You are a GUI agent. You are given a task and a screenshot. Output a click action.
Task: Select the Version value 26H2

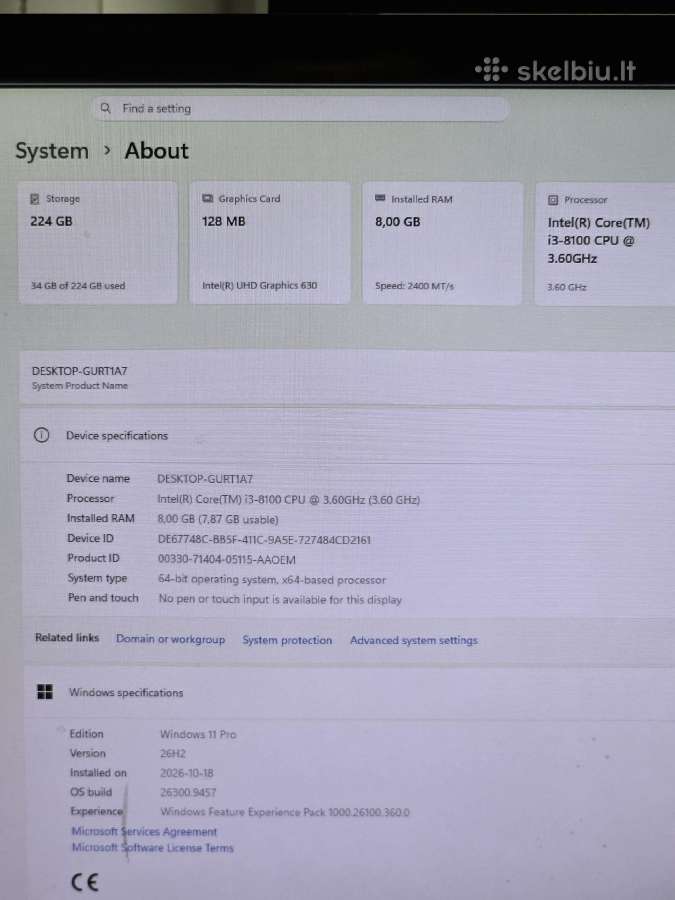point(173,754)
